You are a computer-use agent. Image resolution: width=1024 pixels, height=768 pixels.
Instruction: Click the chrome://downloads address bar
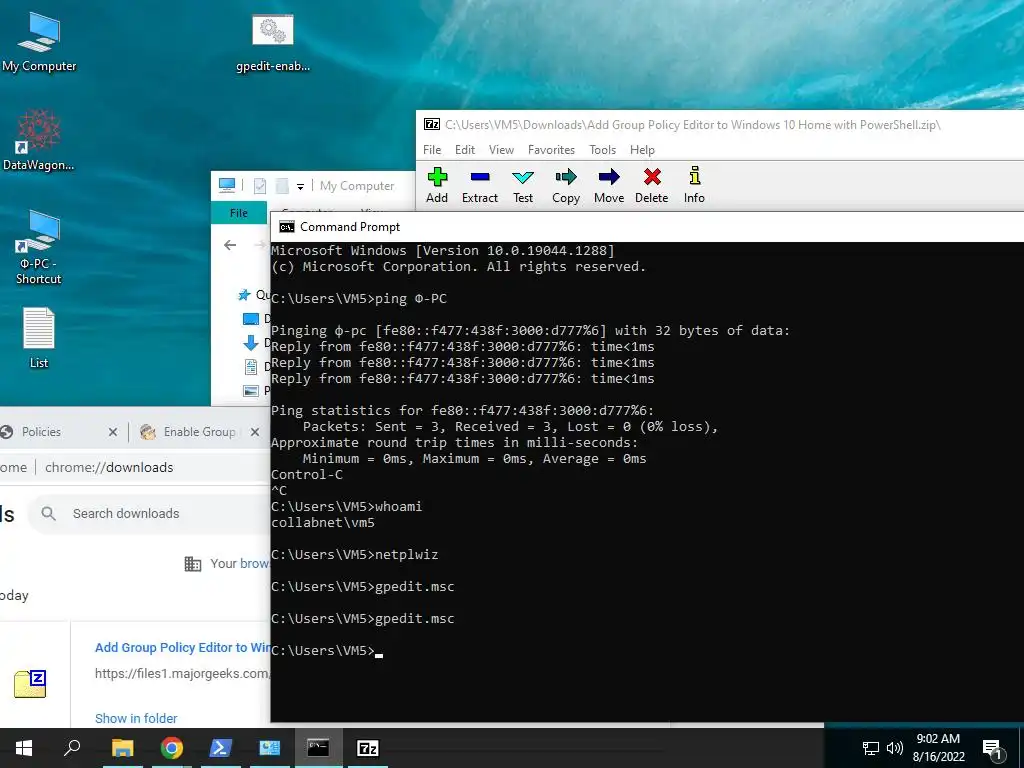[109, 468]
